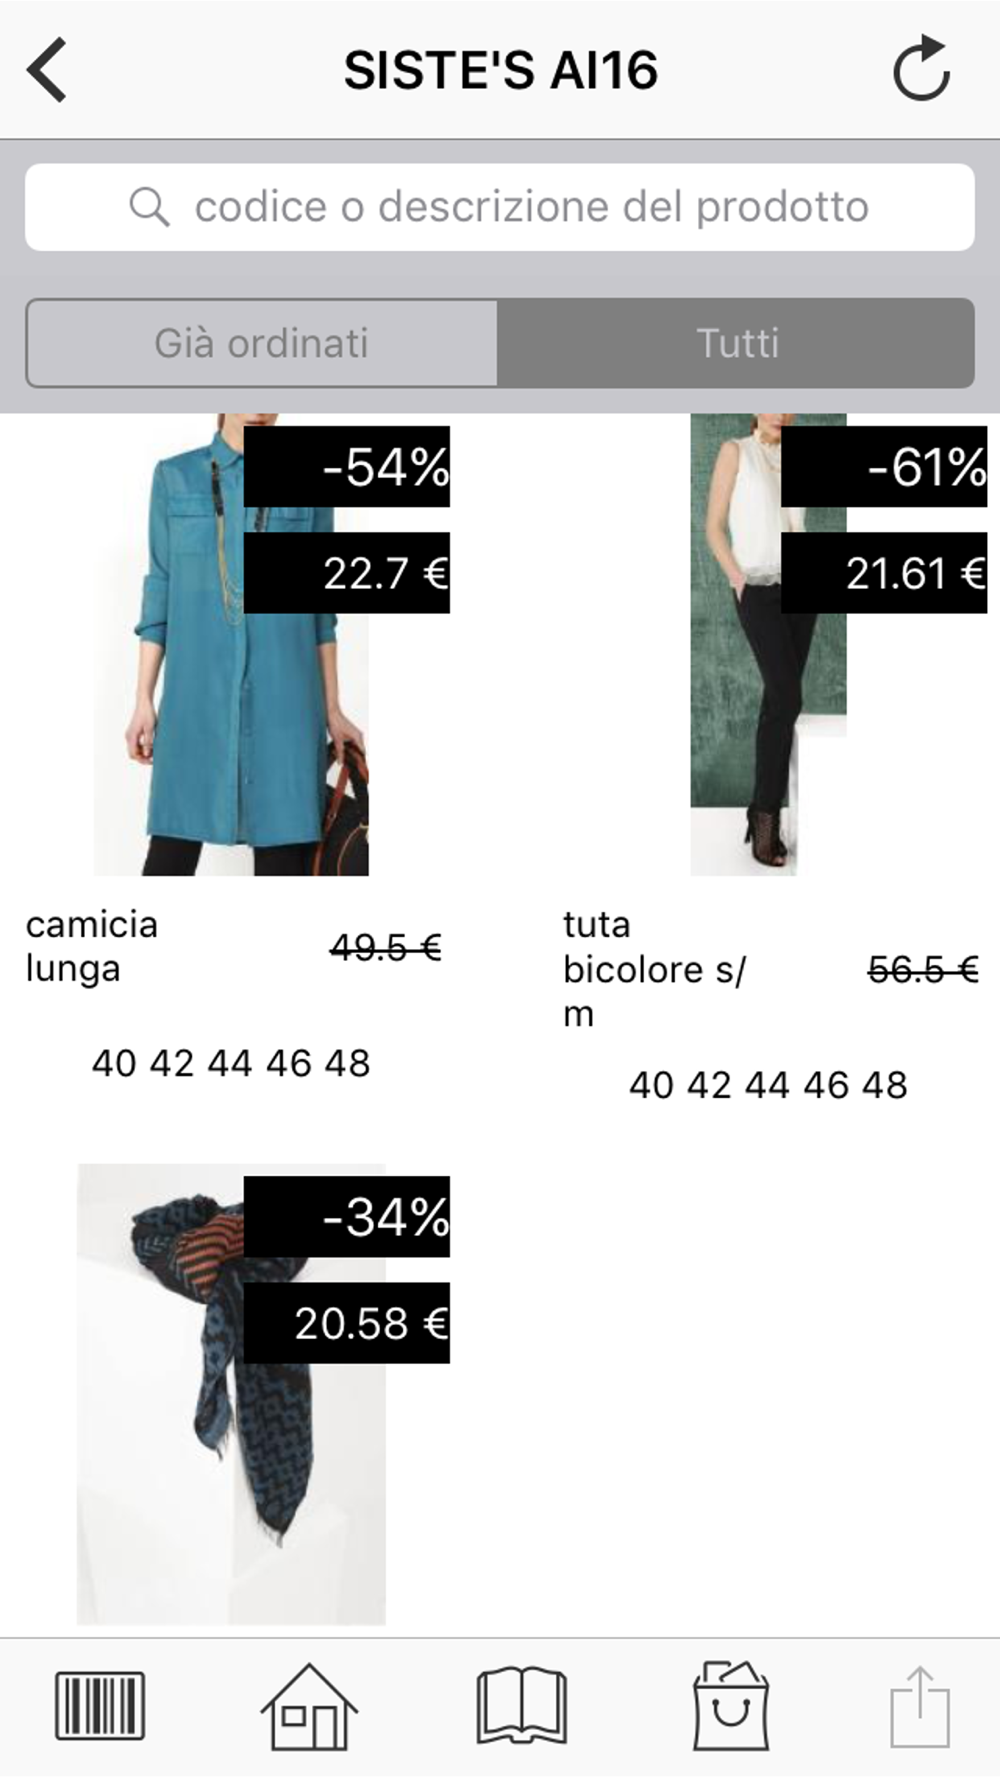Select the camicia lunga product name
The height and width of the screenshot is (1778, 1000).
(92, 946)
